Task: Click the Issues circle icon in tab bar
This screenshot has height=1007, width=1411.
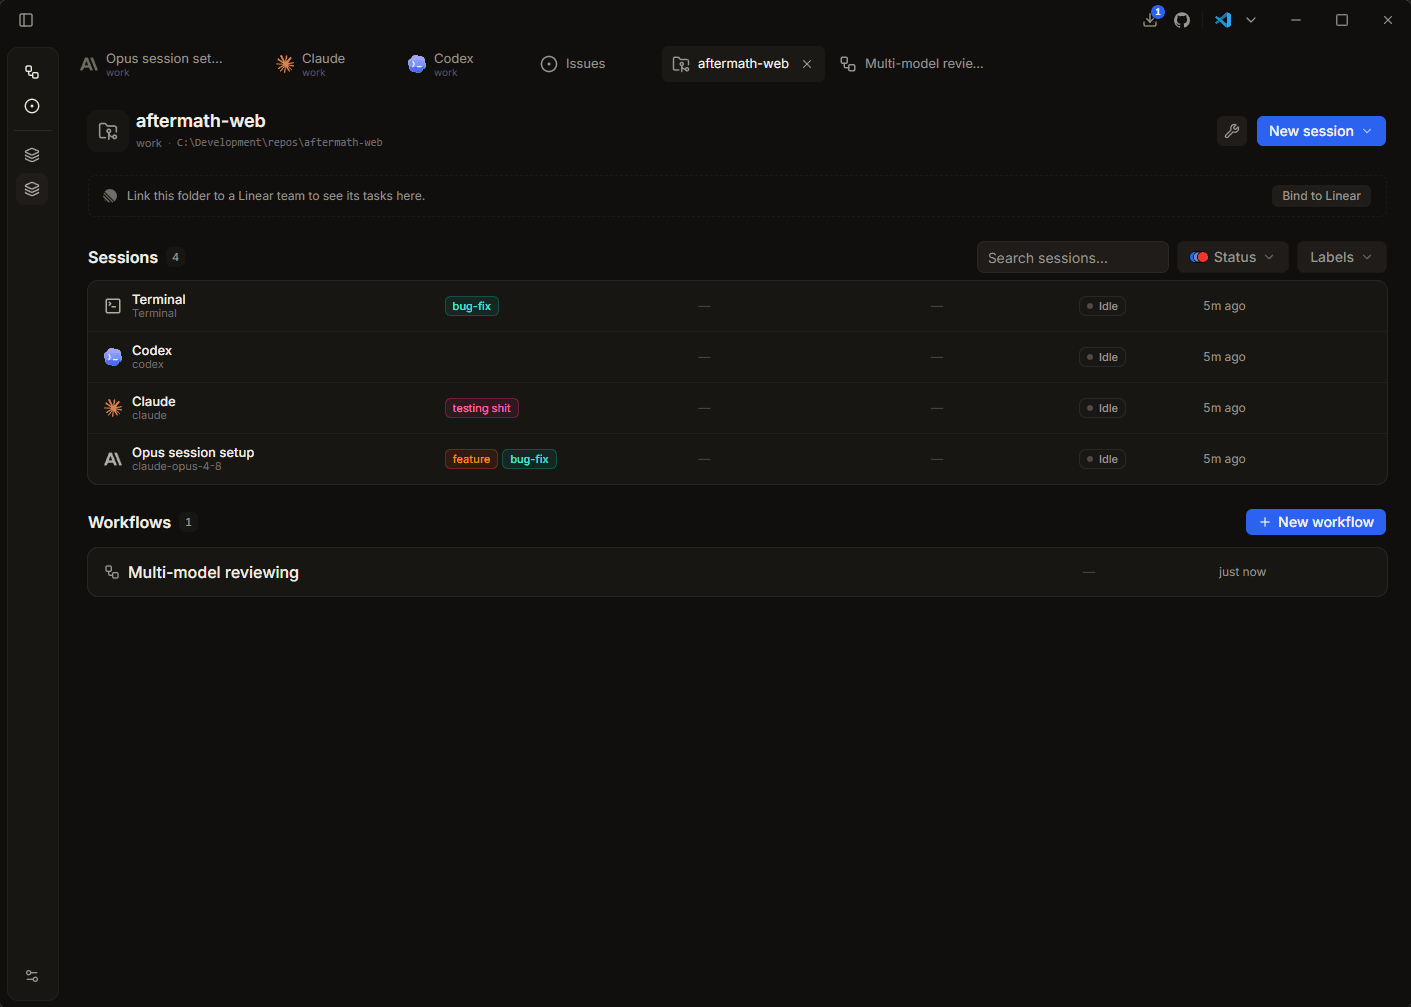Action: (x=549, y=64)
